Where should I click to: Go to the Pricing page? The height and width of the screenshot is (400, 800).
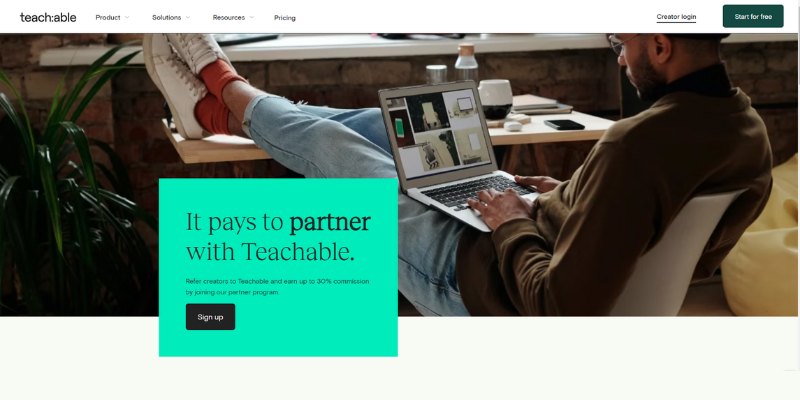(x=285, y=18)
